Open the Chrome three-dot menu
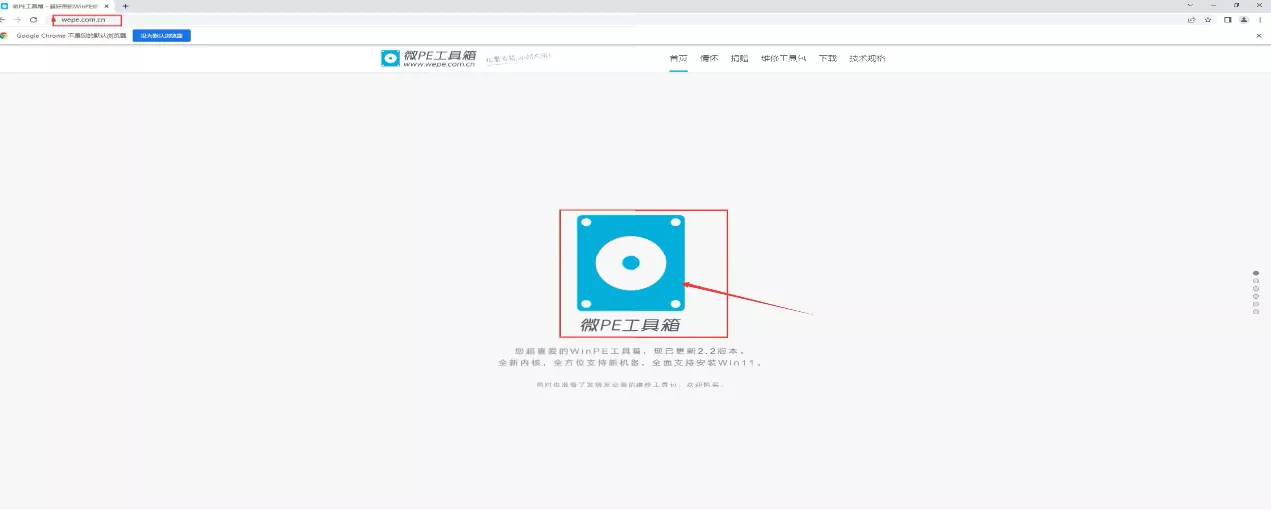The height and width of the screenshot is (511, 1271). 1260,19
